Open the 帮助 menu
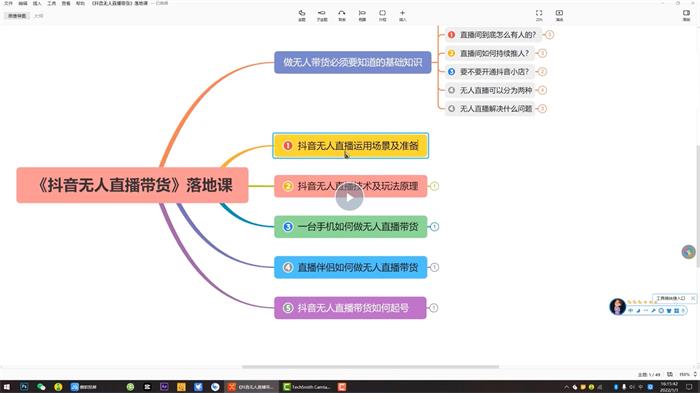The height and width of the screenshot is (393, 700). click(x=80, y=3)
